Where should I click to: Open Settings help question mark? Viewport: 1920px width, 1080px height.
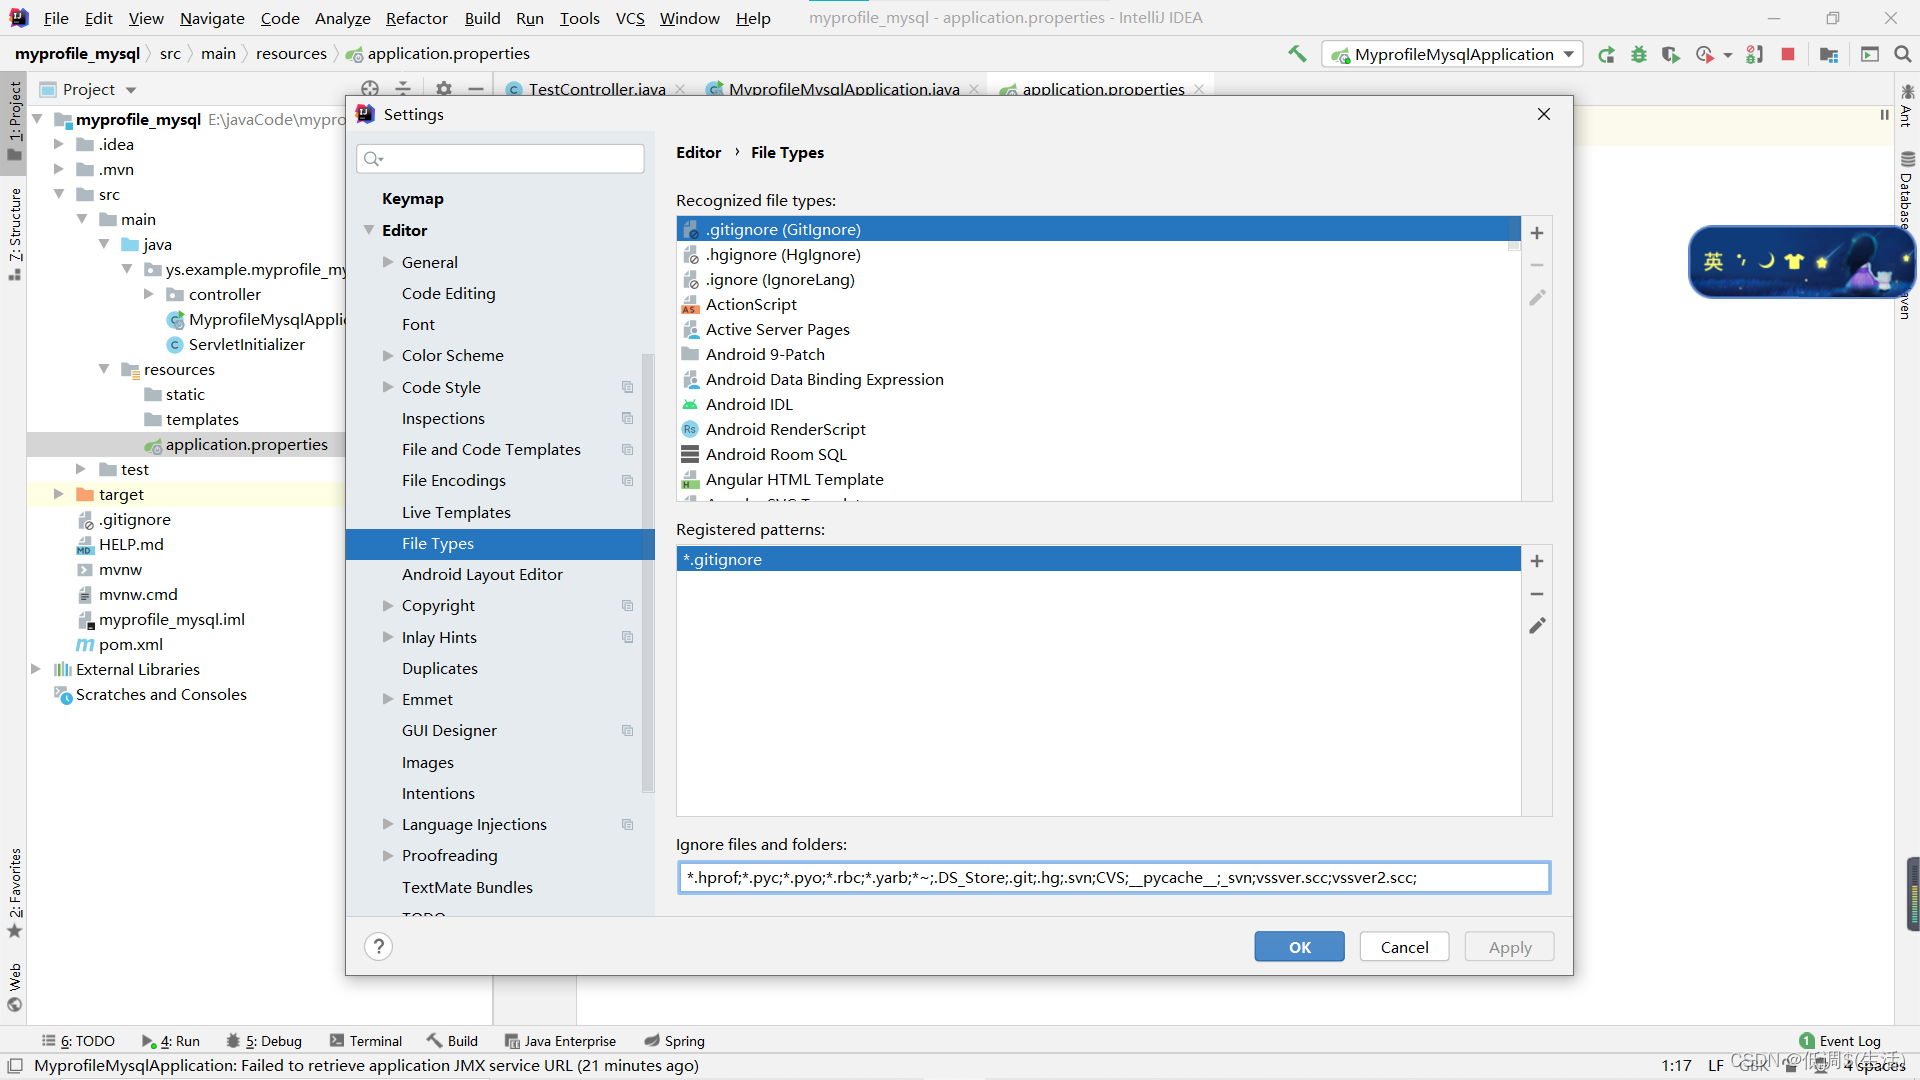(379, 947)
